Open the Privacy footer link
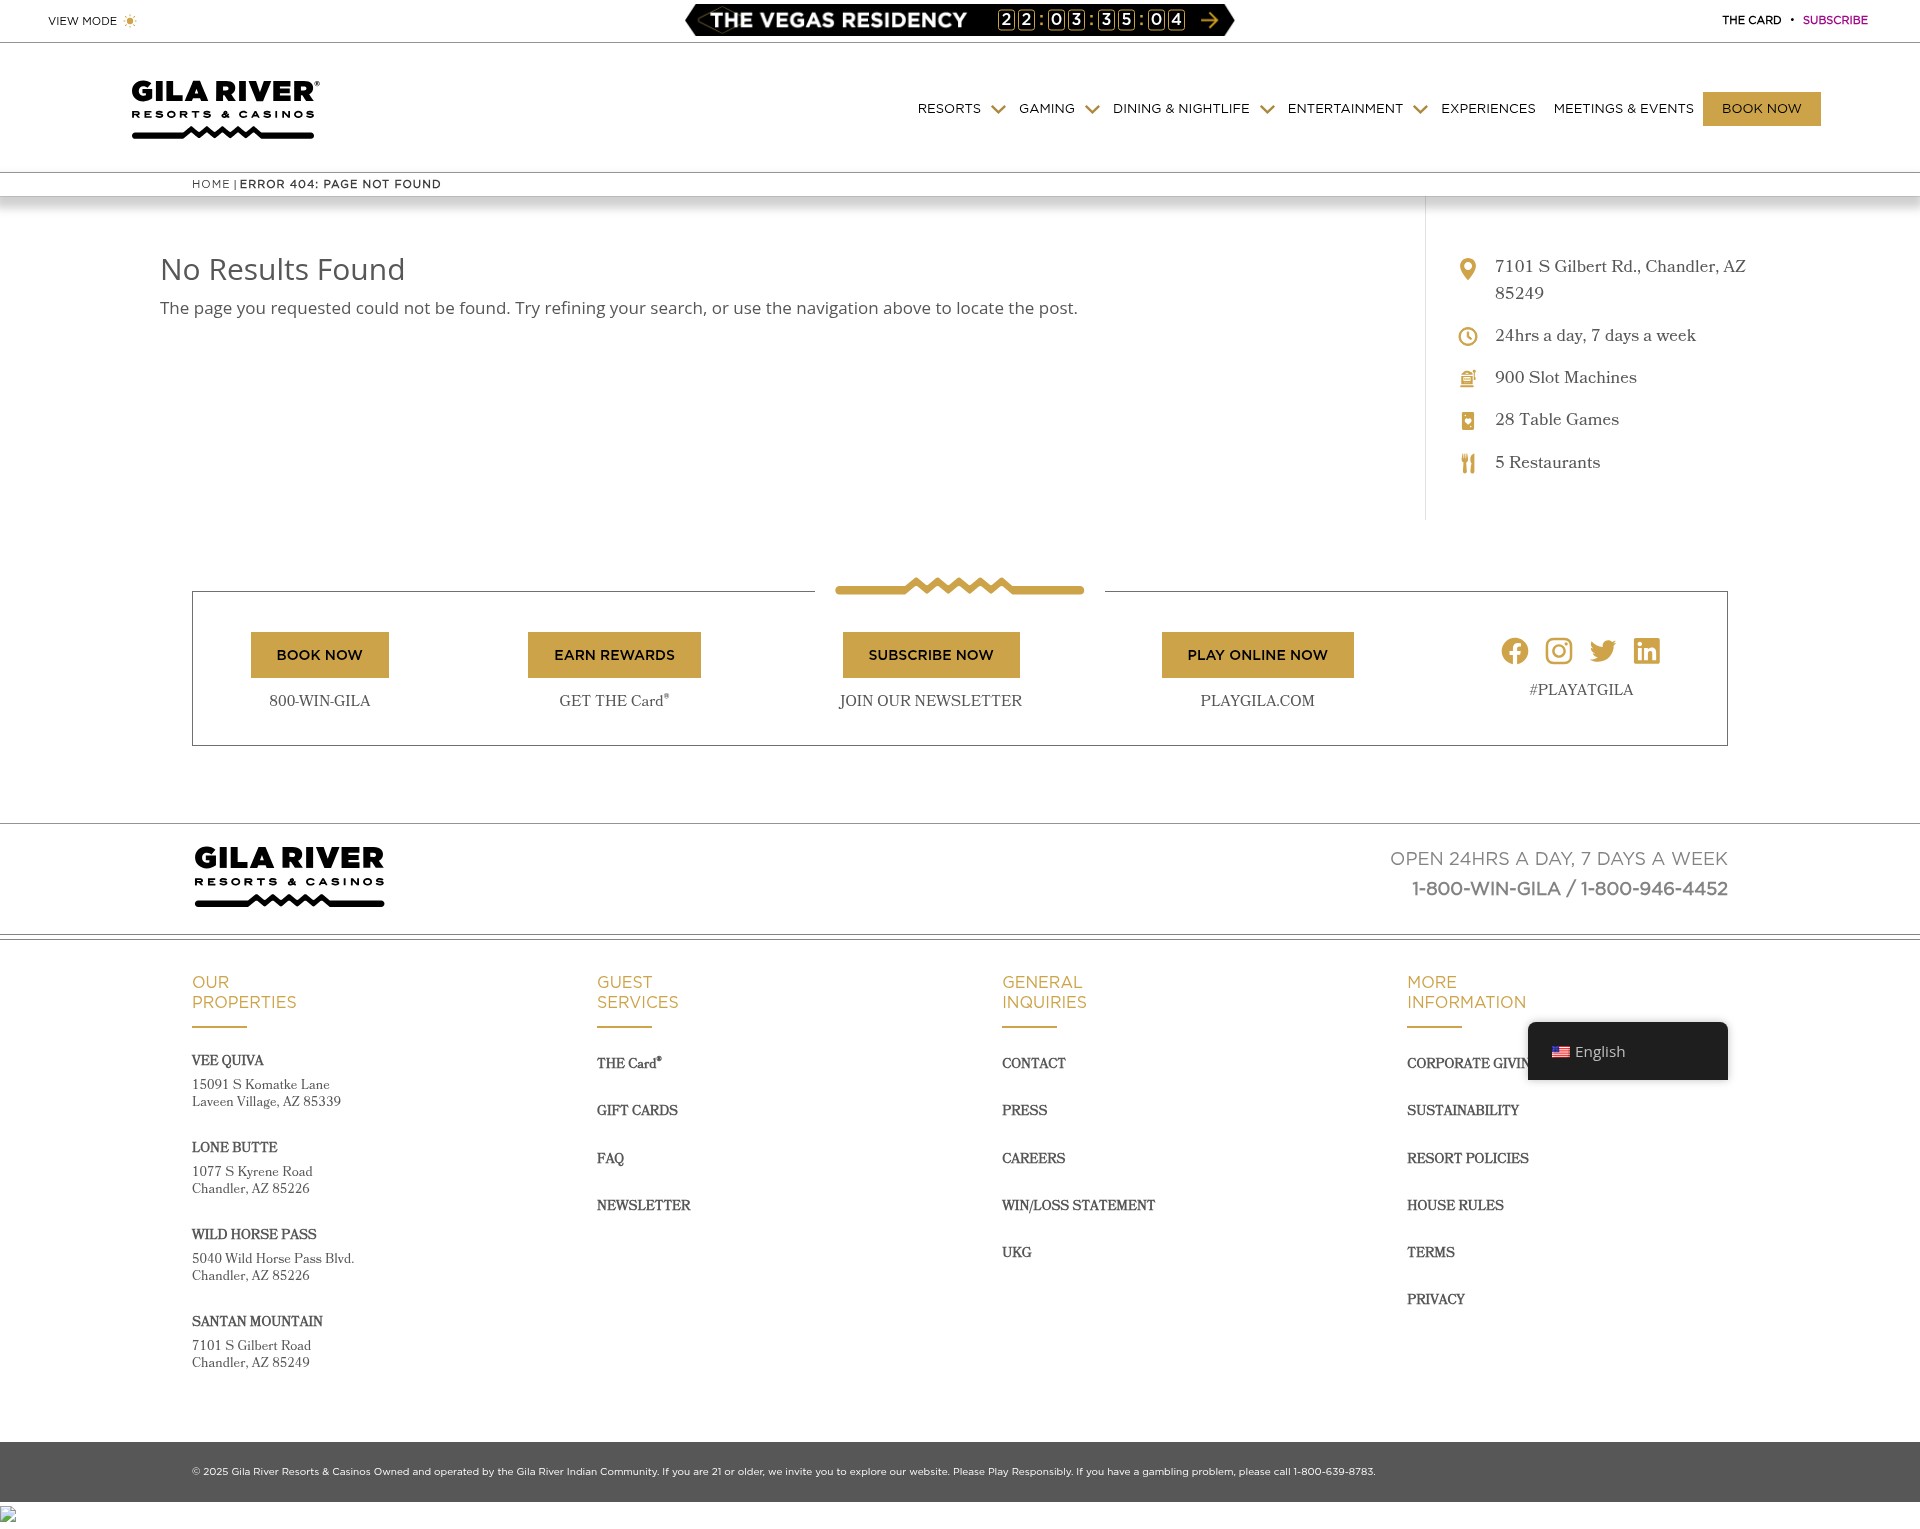This screenshot has height=1529, width=1920. pyautogui.click(x=1435, y=1299)
